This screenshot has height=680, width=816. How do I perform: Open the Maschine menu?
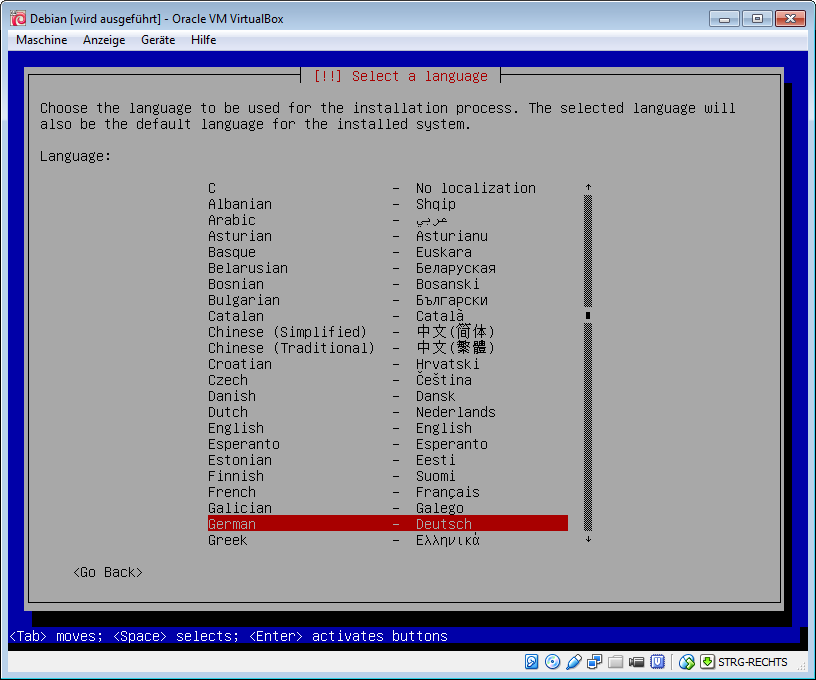click(42, 40)
